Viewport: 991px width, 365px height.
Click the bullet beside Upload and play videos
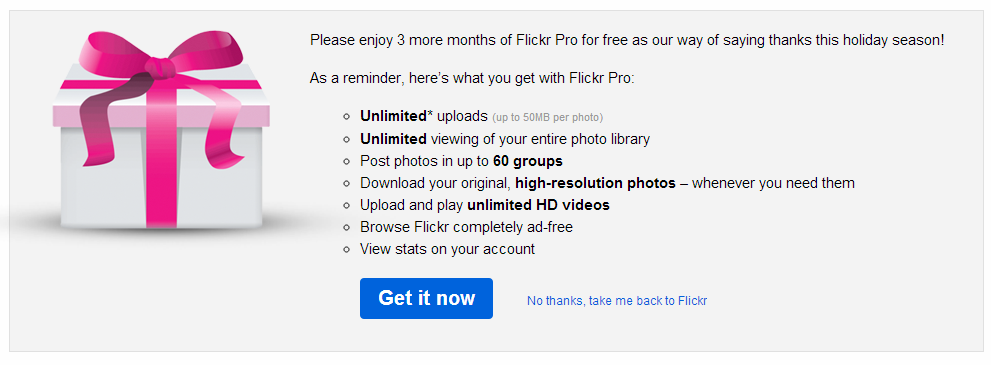coord(346,205)
